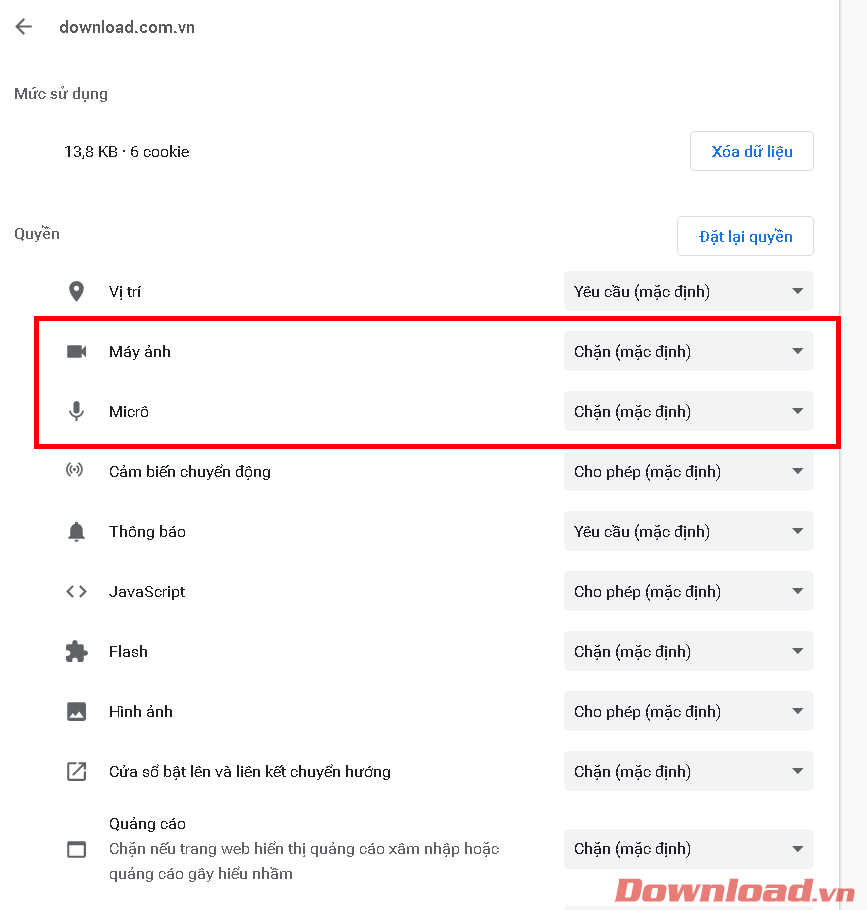
Task: Click the back arrow icon
Action: 24,27
